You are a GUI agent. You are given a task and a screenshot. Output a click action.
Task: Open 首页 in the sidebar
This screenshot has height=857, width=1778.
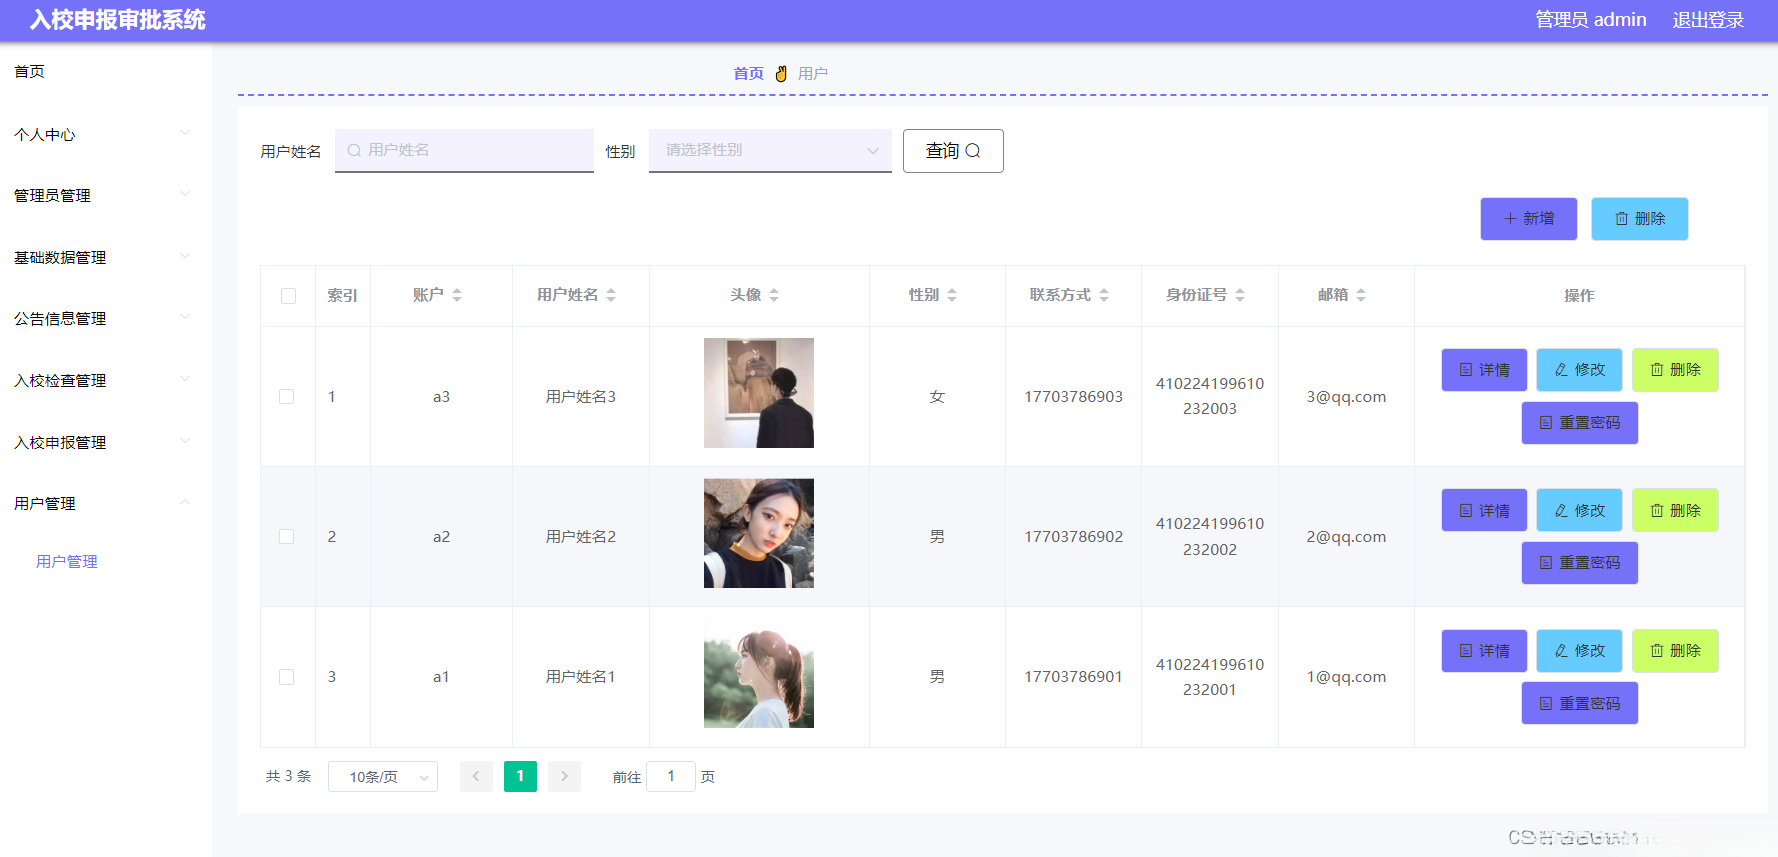pos(30,72)
